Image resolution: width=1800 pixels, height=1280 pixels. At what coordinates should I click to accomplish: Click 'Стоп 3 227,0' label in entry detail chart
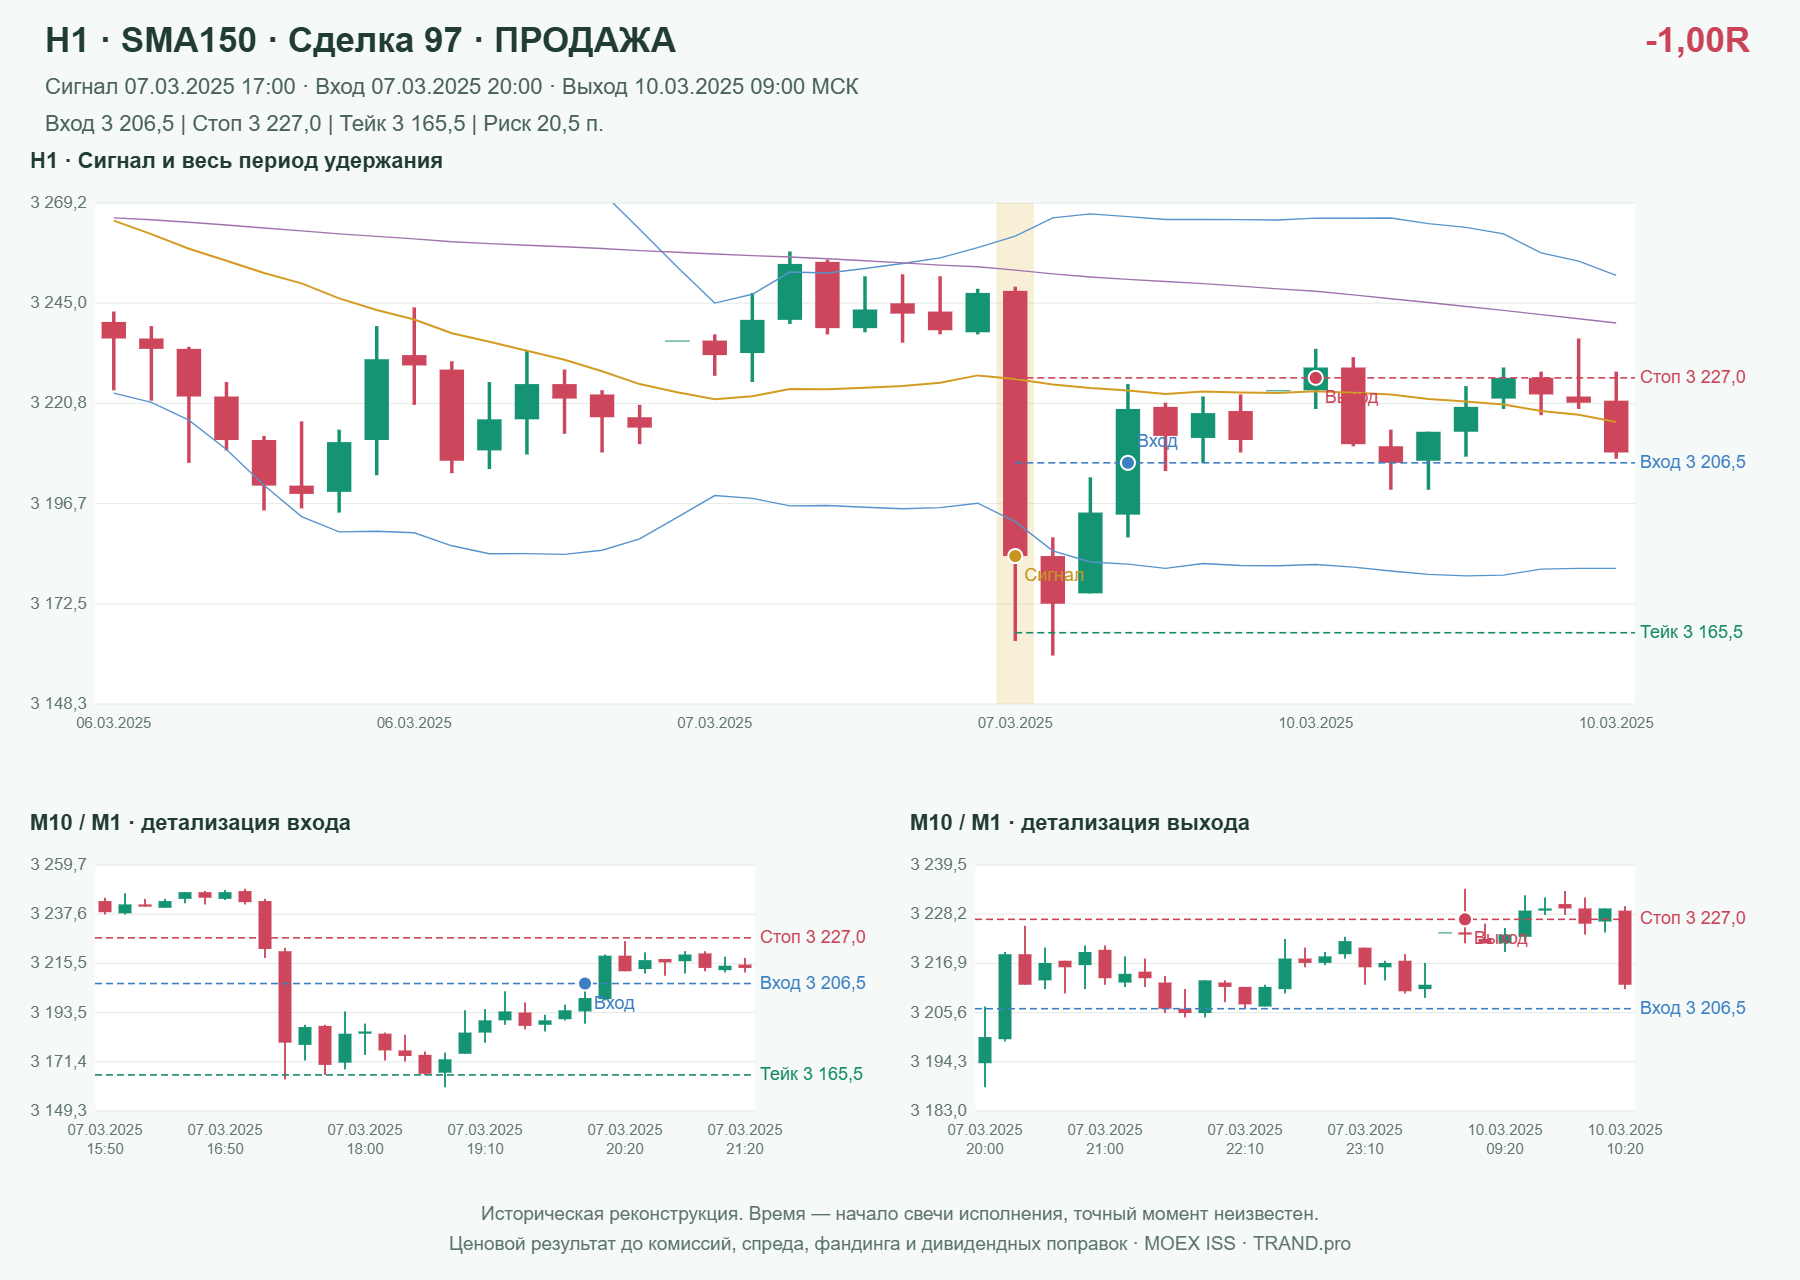(x=812, y=937)
